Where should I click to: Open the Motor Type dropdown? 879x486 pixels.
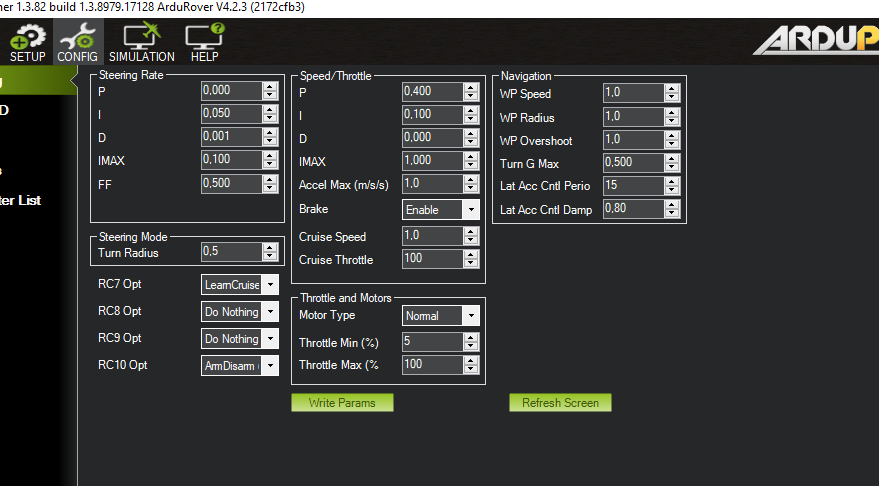471,316
